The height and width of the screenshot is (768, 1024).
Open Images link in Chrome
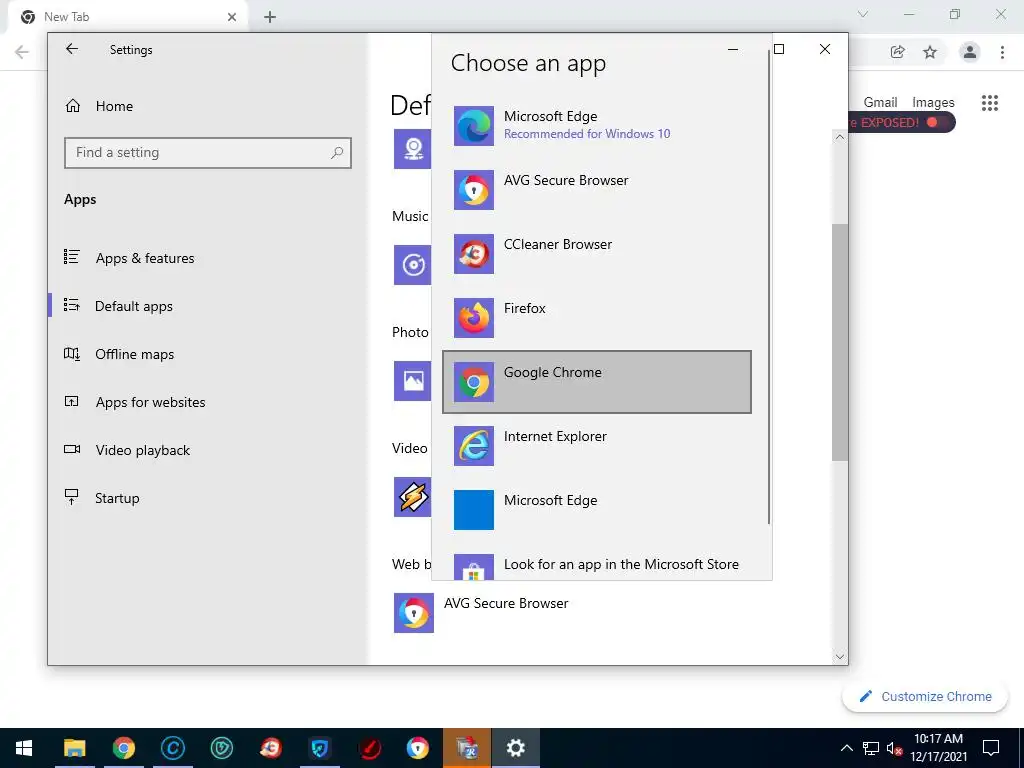point(933,103)
